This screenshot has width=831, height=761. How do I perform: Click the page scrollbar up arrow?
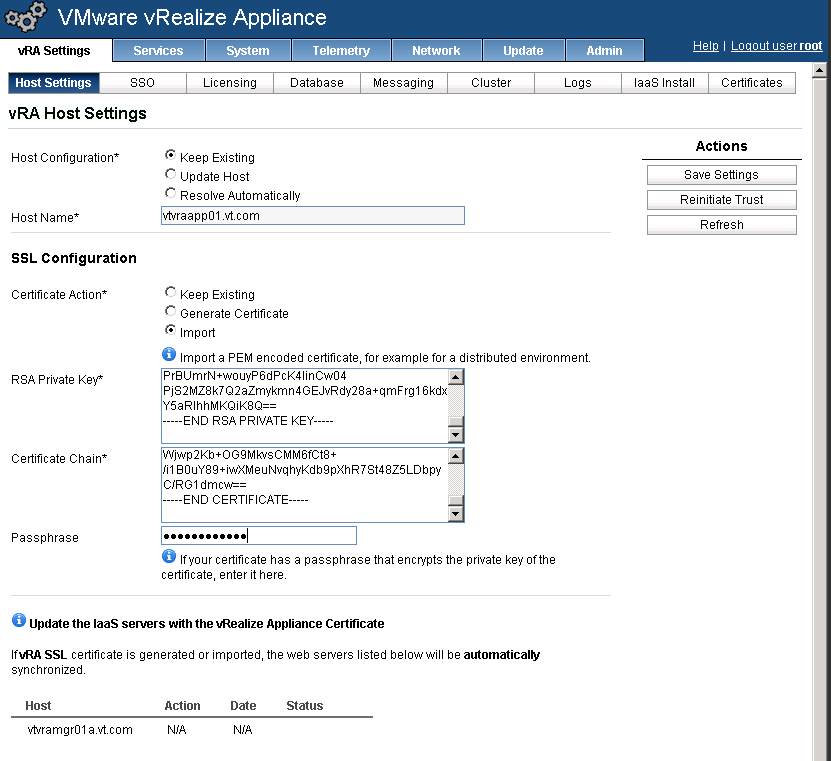pos(819,70)
